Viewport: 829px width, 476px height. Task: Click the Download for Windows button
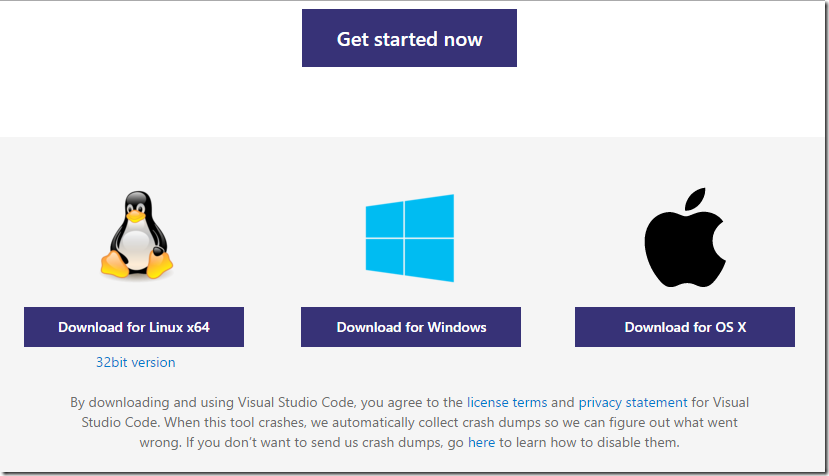pos(411,327)
